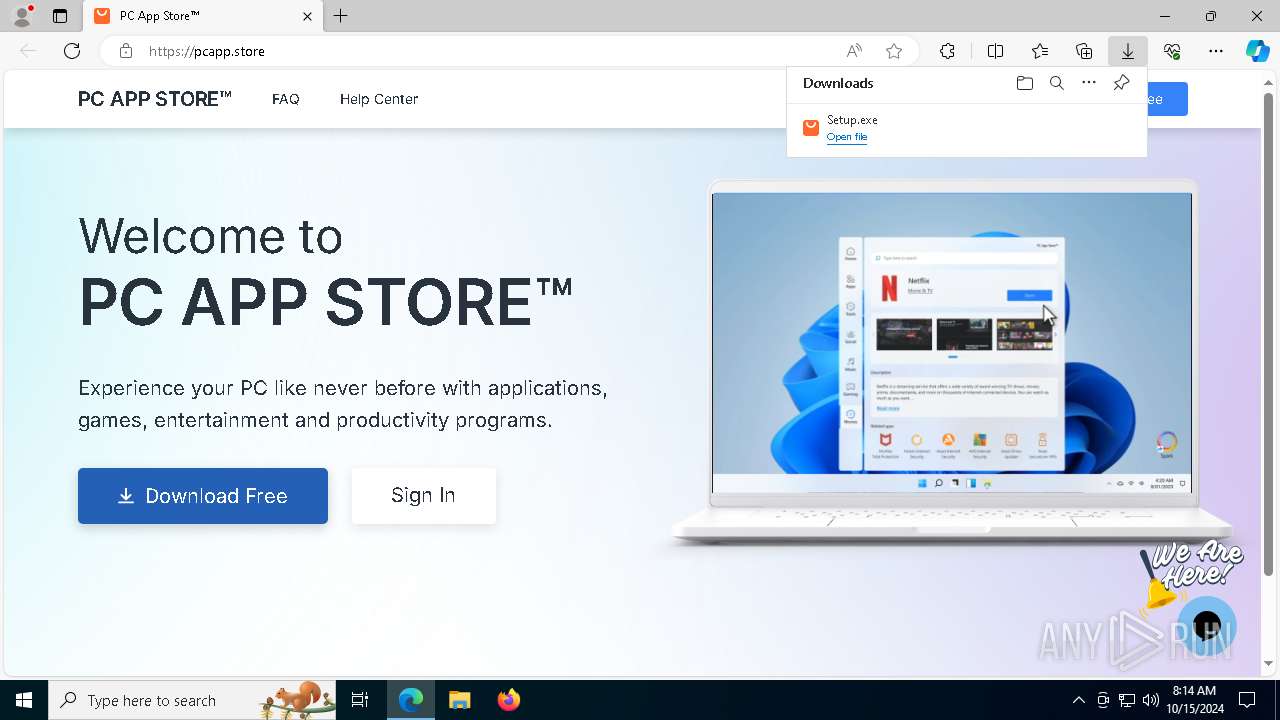Click the browser profile icon

22,16
